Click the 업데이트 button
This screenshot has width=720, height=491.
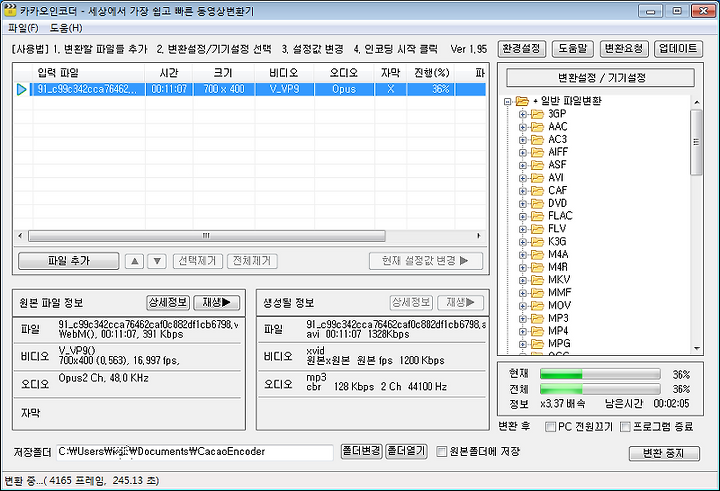(678, 49)
